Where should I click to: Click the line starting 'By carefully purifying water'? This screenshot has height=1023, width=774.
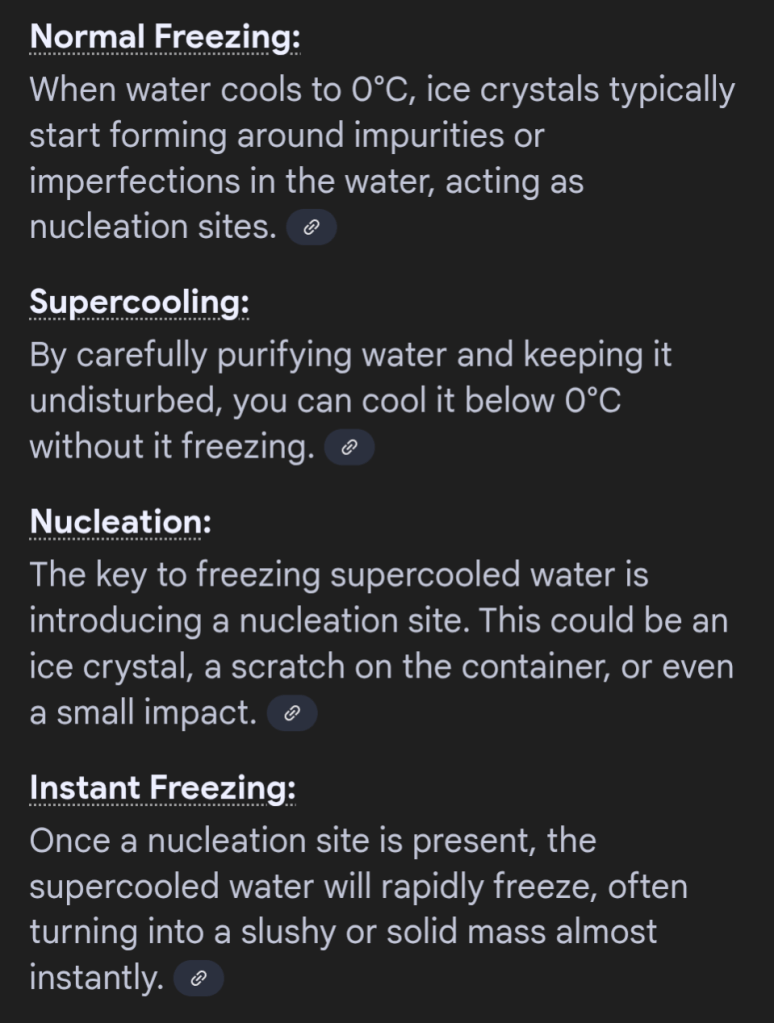(350, 355)
